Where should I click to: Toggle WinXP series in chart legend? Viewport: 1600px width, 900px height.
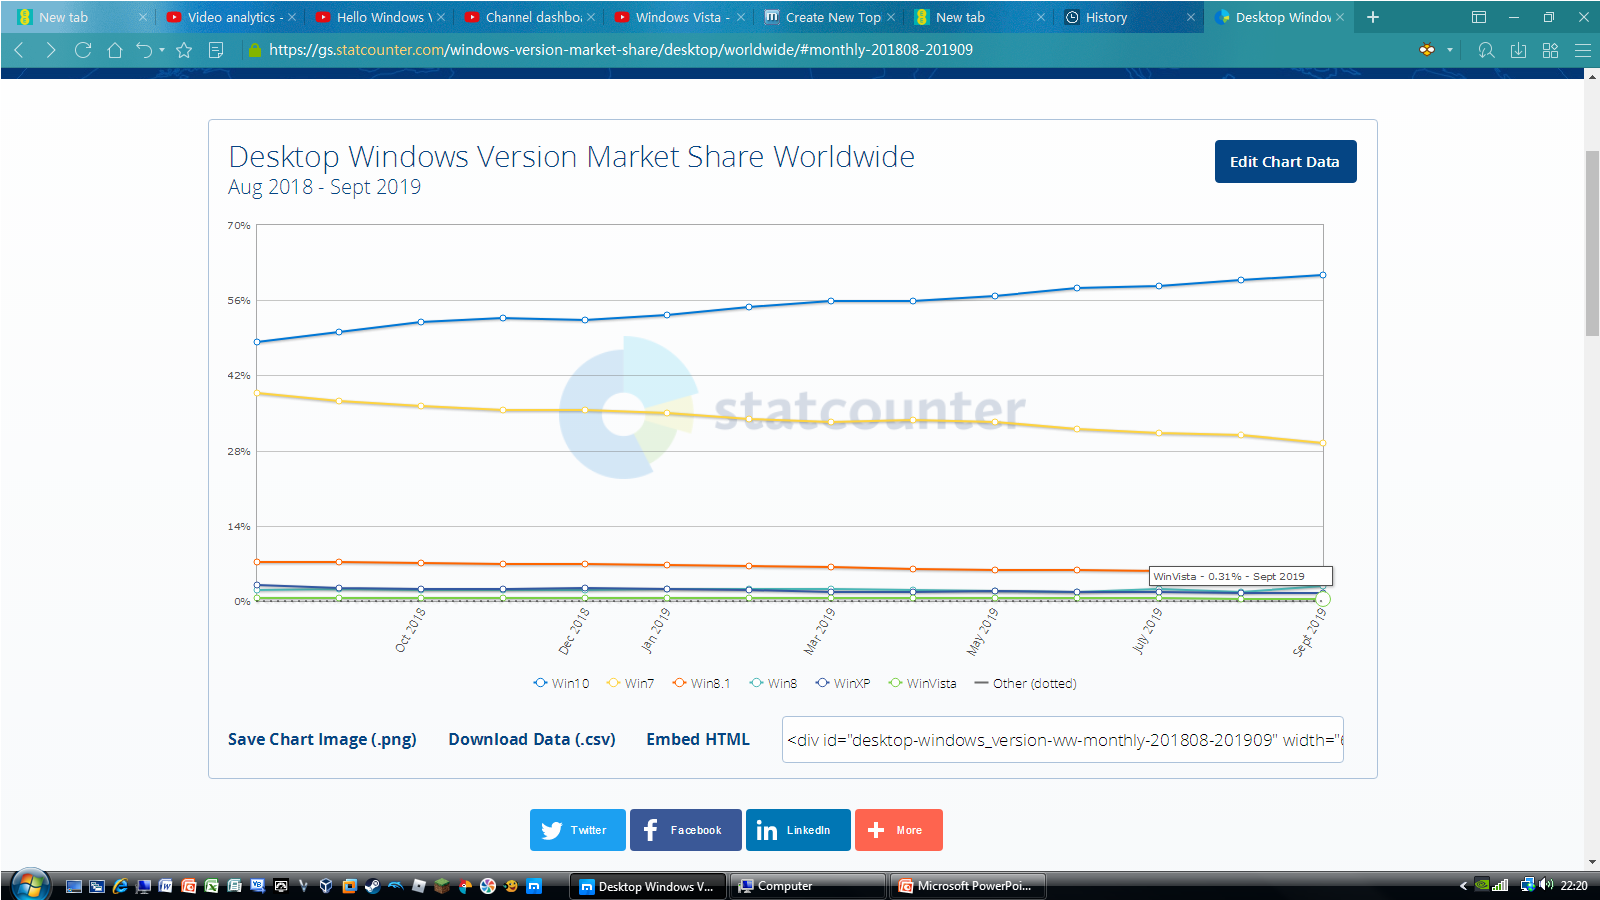[x=842, y=684]
